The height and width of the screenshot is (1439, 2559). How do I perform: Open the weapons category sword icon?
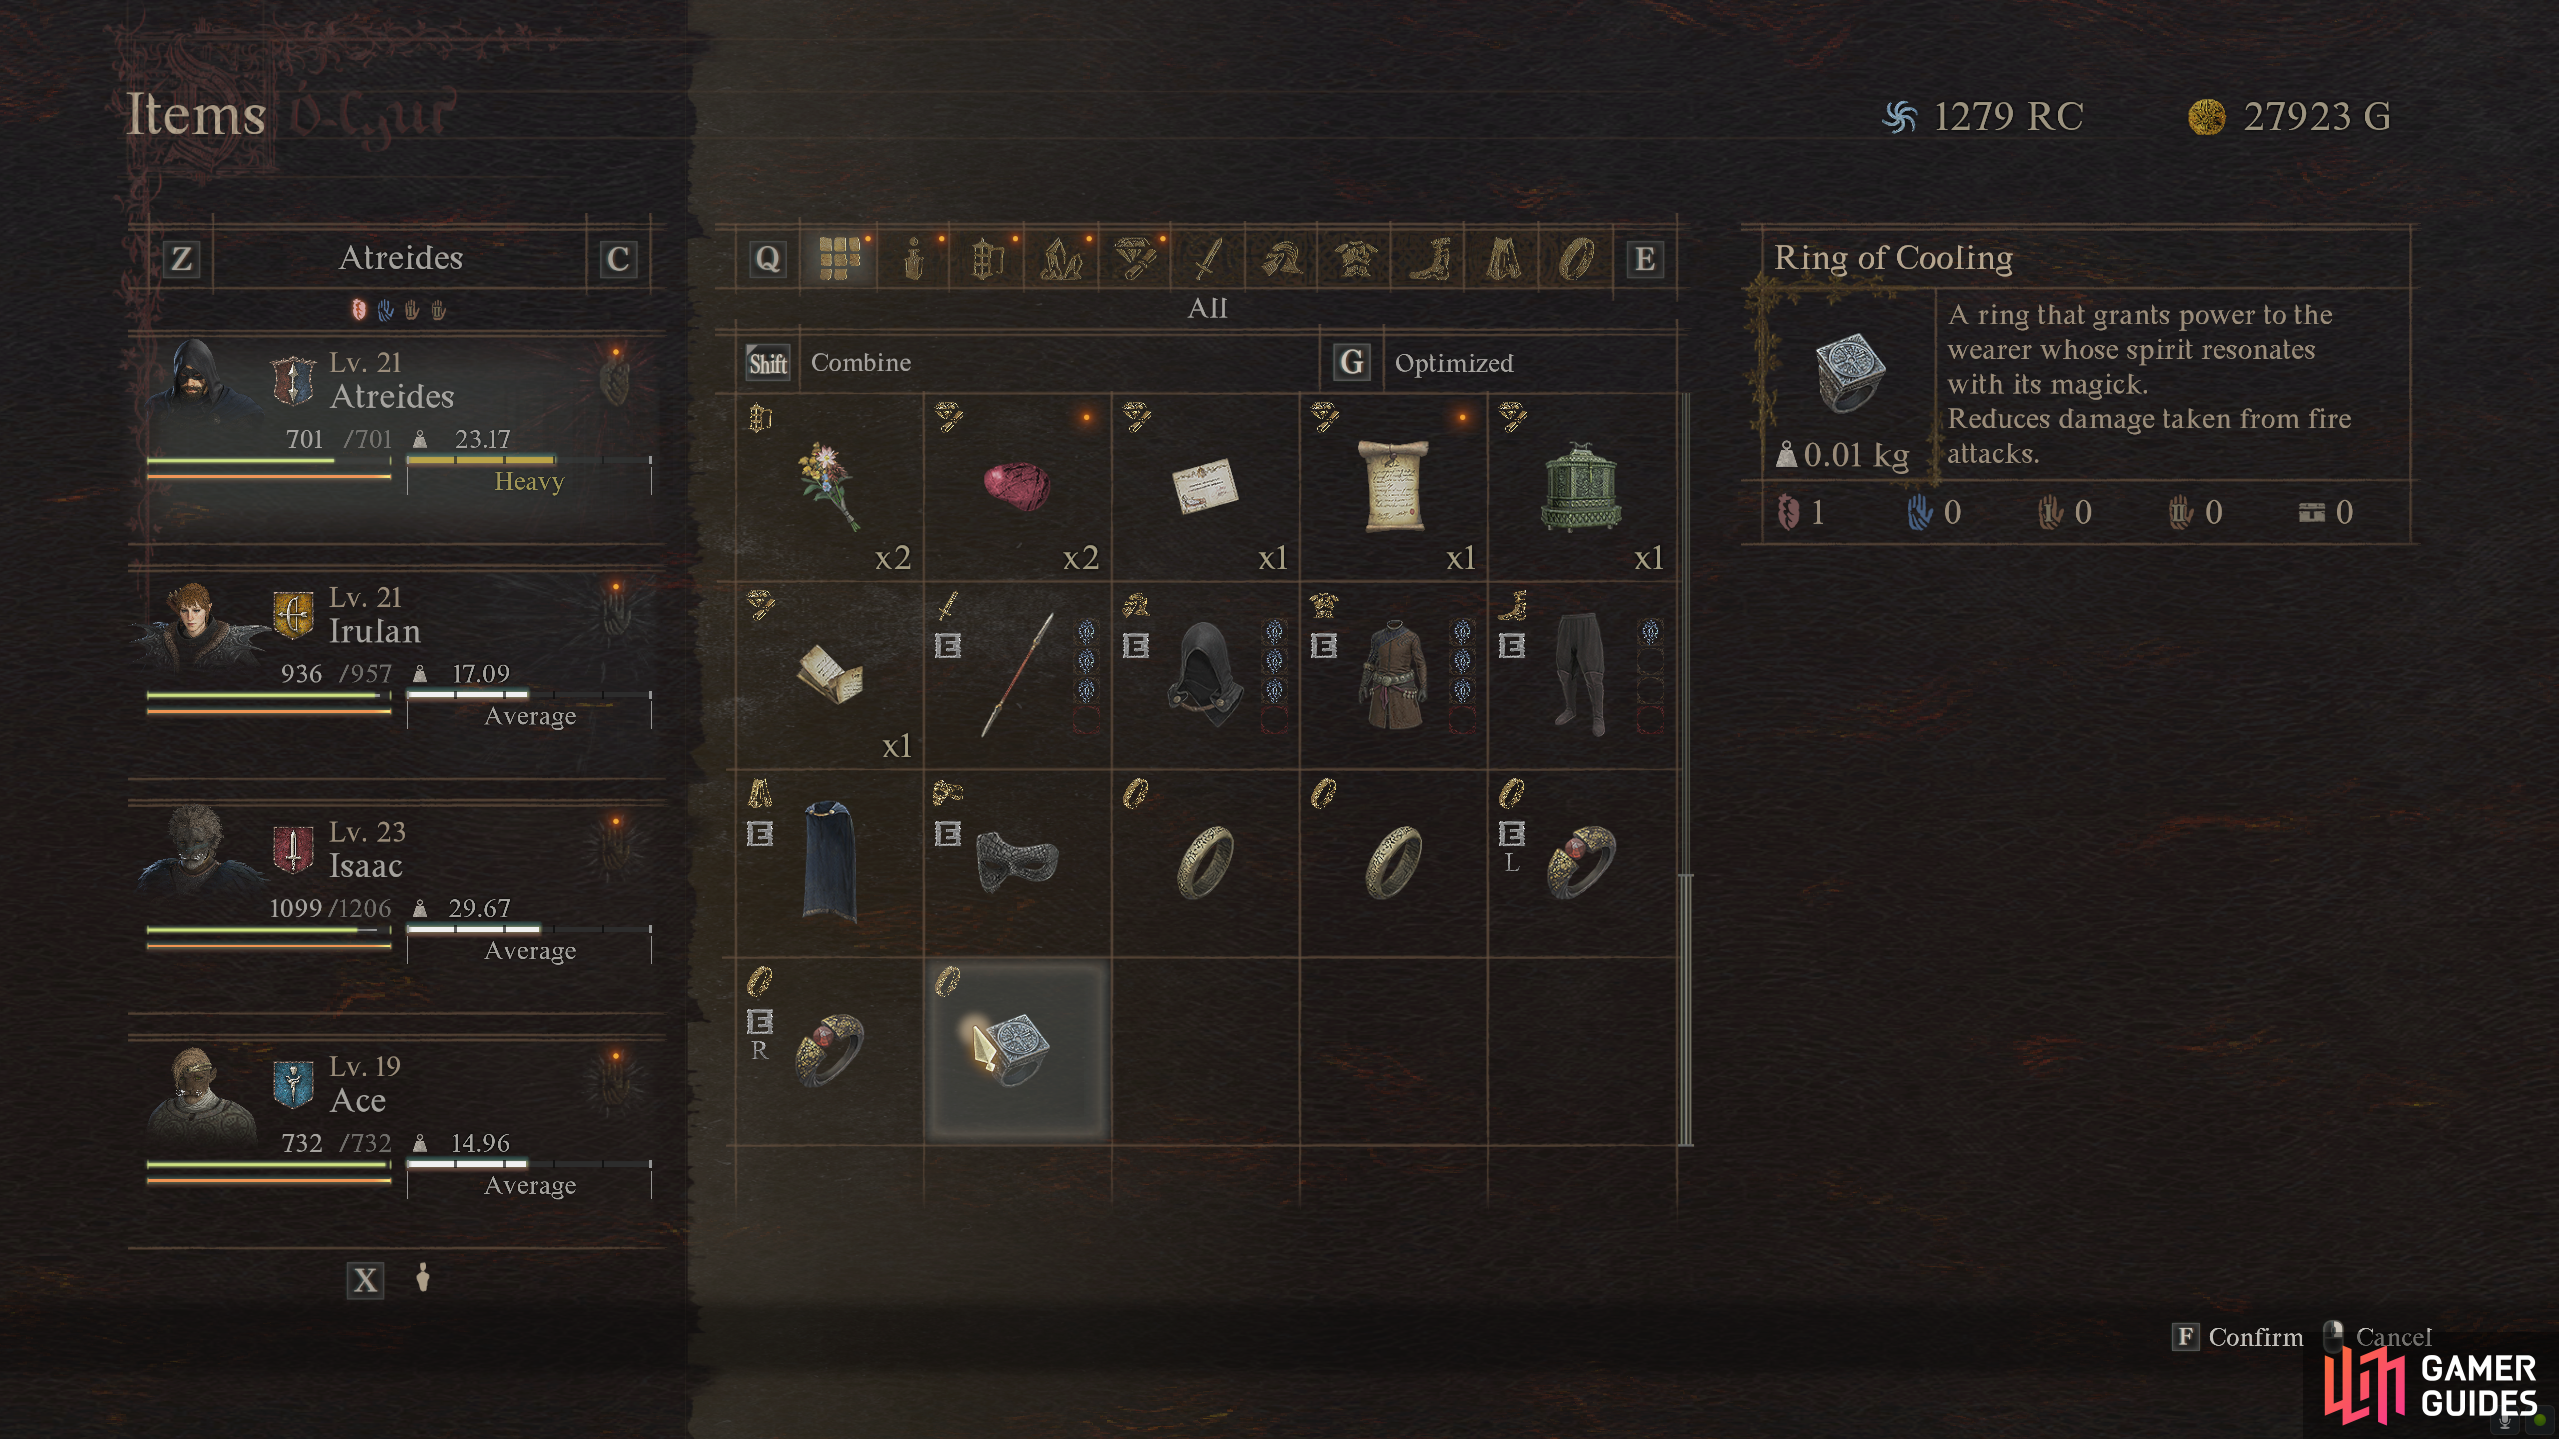tap(1208, 260)
